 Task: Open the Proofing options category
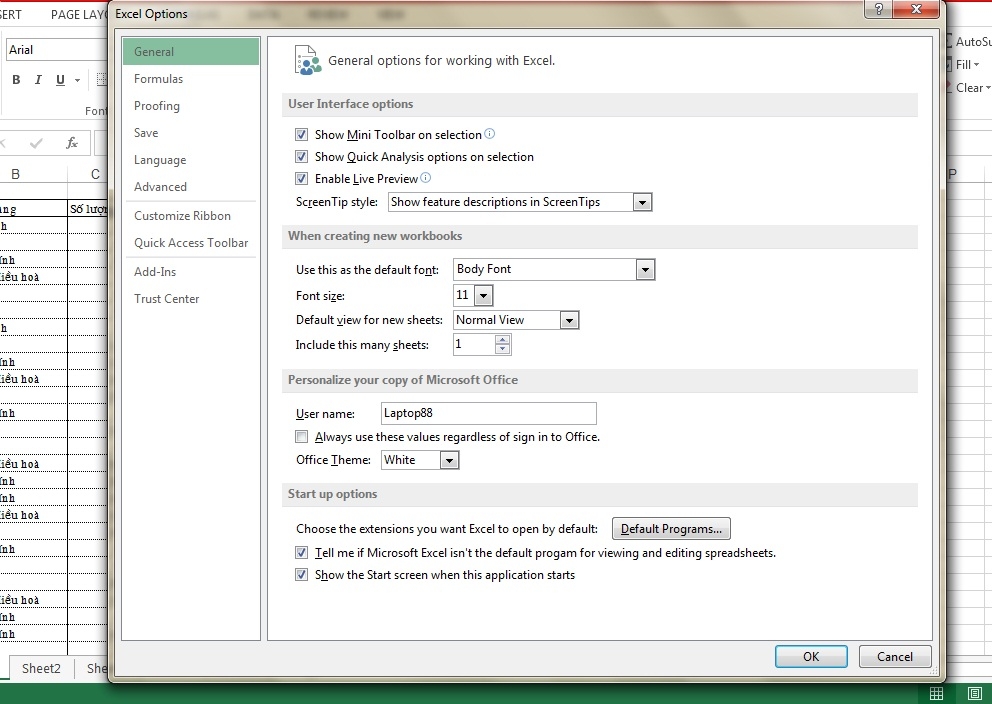pos(191,106)
